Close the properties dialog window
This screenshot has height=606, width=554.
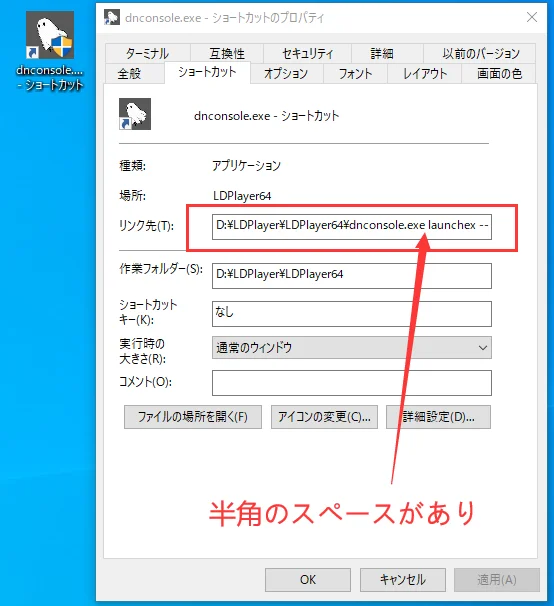click(532, 17)
